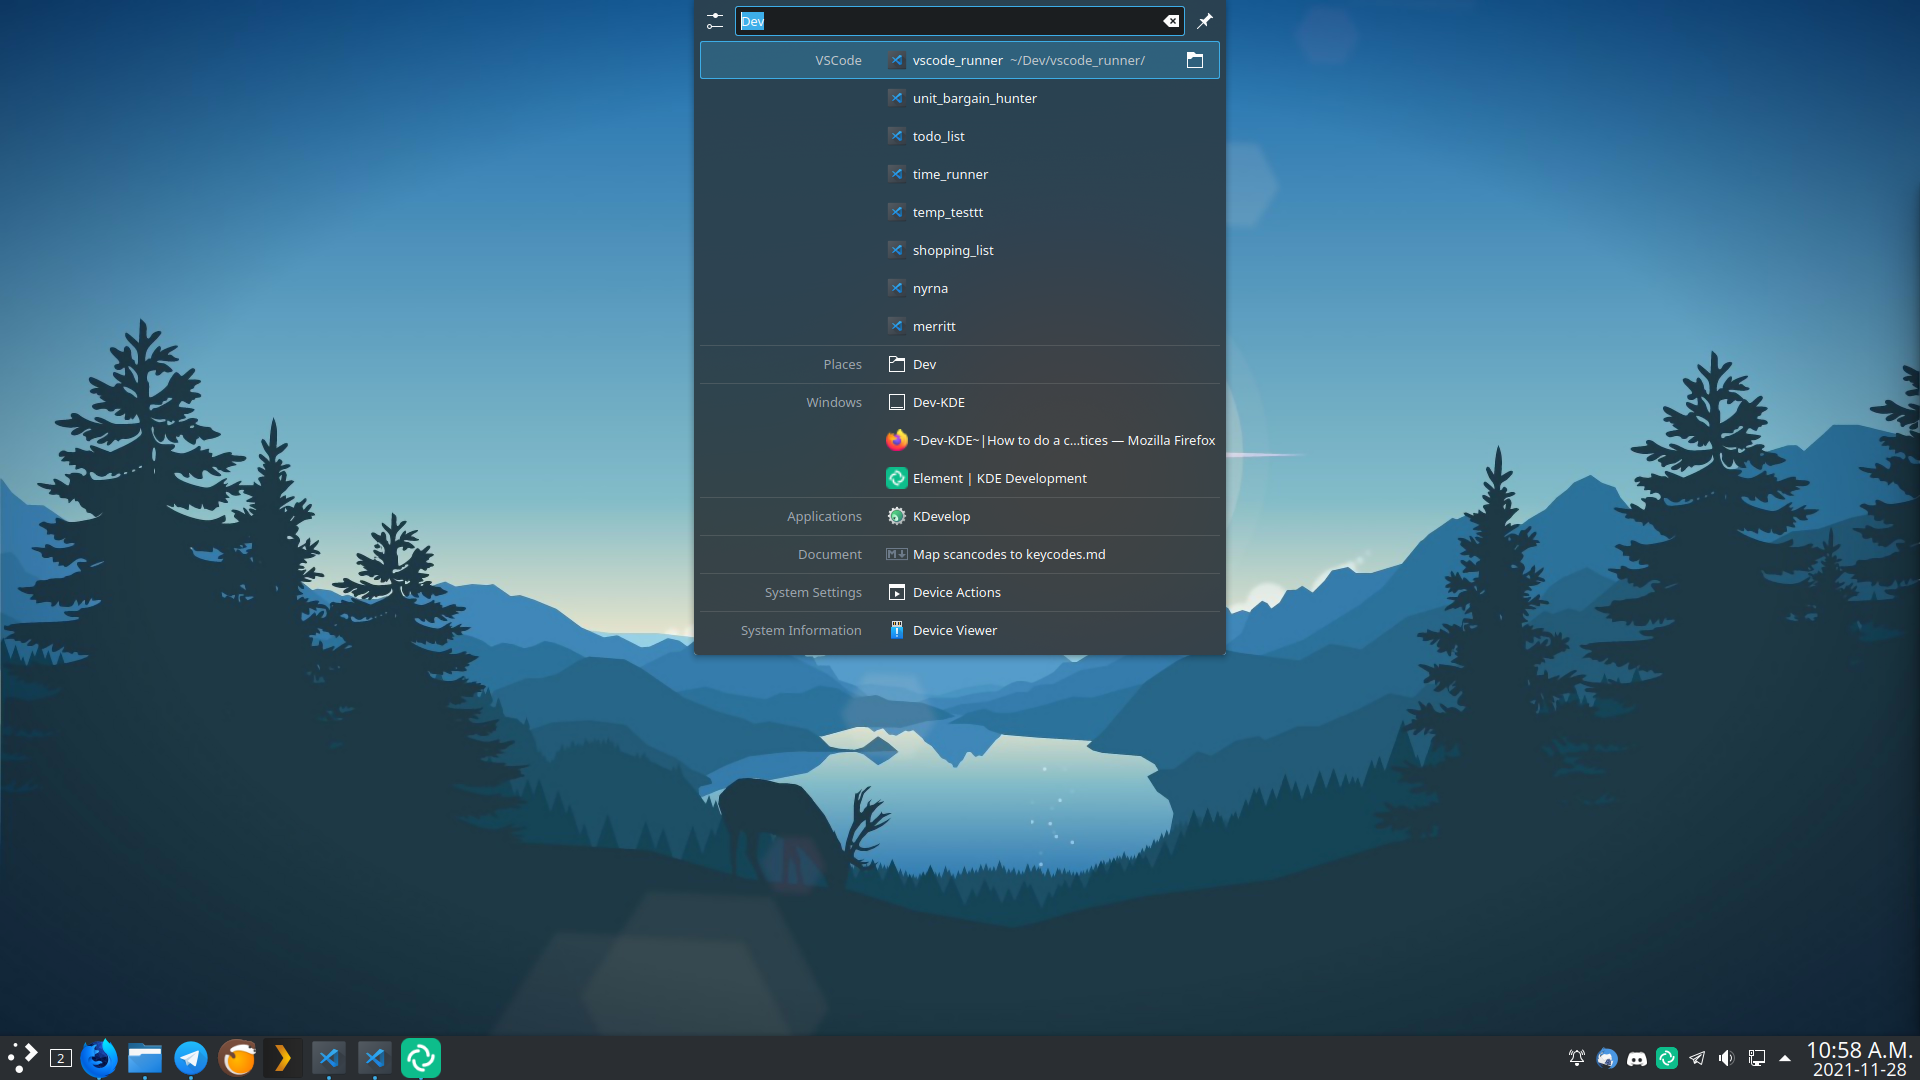Screen dimensions: 1920x1080
Task: Open KRunner's configure options icon
Action: click(x=715, y=20)
